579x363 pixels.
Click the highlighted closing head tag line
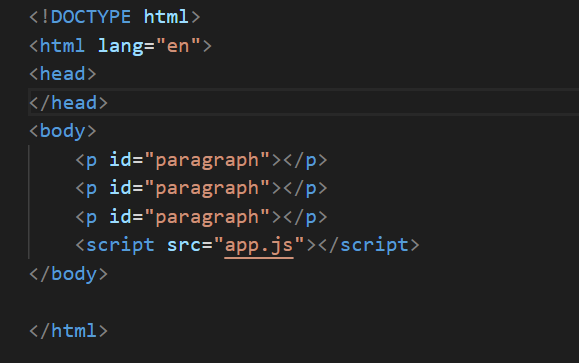coord(304,102)
